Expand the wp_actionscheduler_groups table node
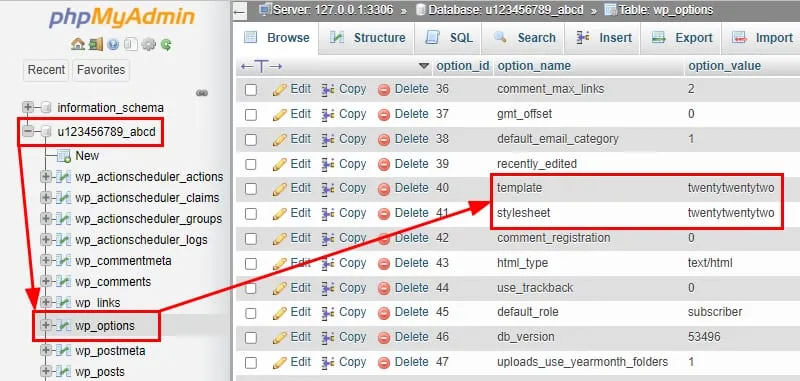 45,219
